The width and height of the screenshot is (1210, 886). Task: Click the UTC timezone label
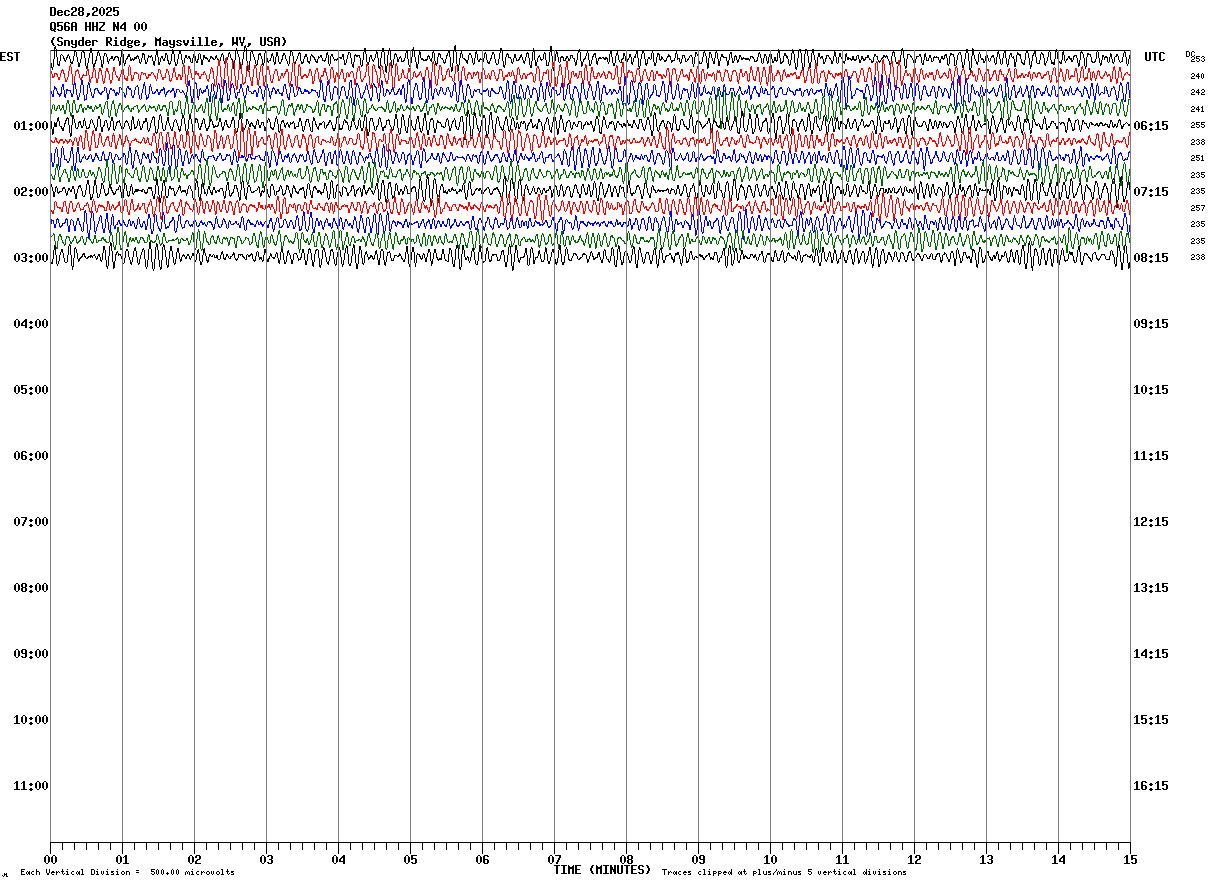tap(1155, 57)
